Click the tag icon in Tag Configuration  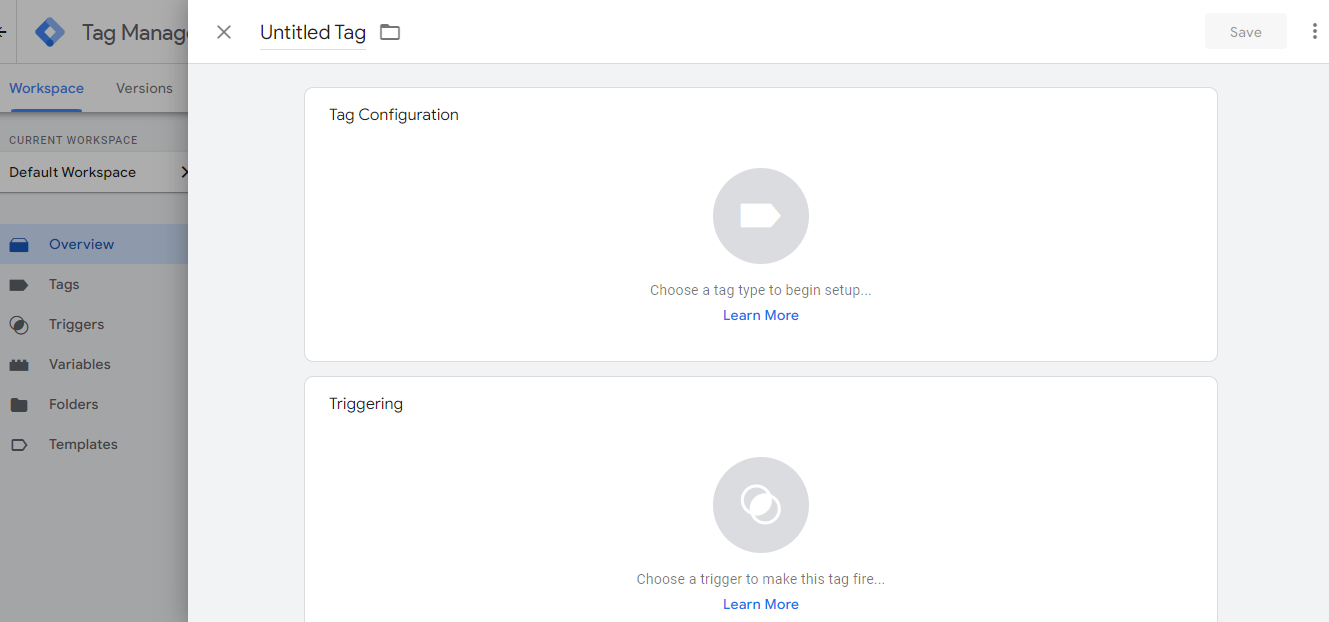point(760,216)
